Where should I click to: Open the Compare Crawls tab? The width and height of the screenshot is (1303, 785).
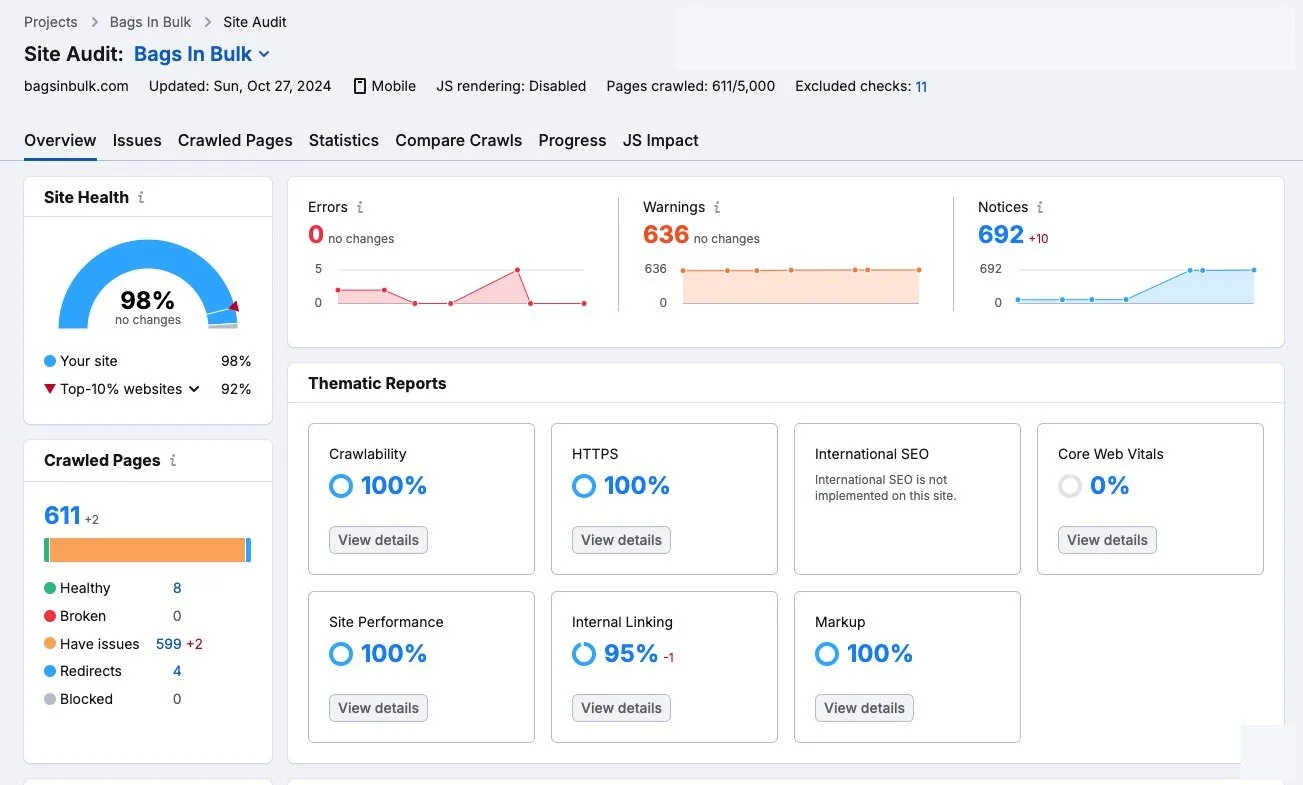tap(459, 140)
